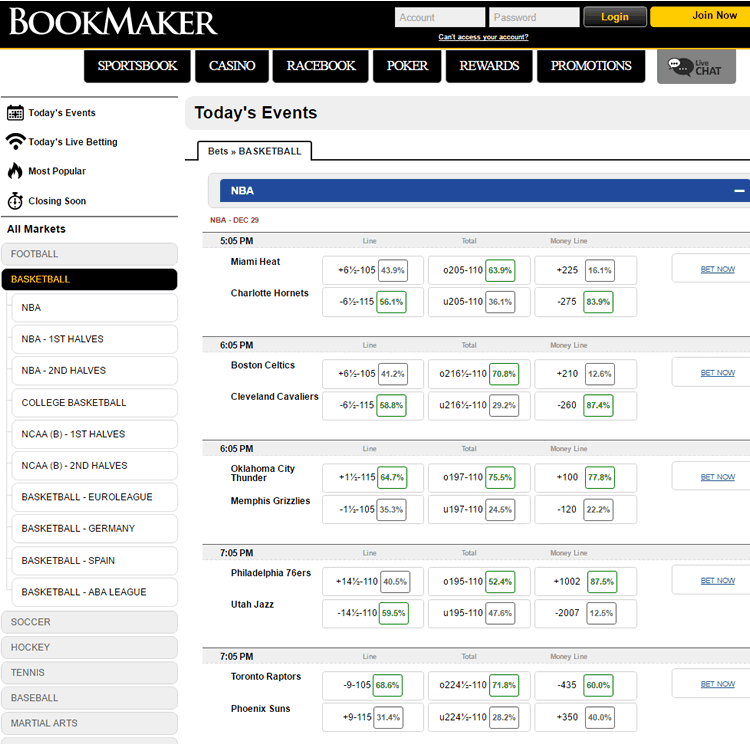750x744 pixels.
Task: Pick Memphis Grizzlies -120 money line
Action: [x=585, y=510]
